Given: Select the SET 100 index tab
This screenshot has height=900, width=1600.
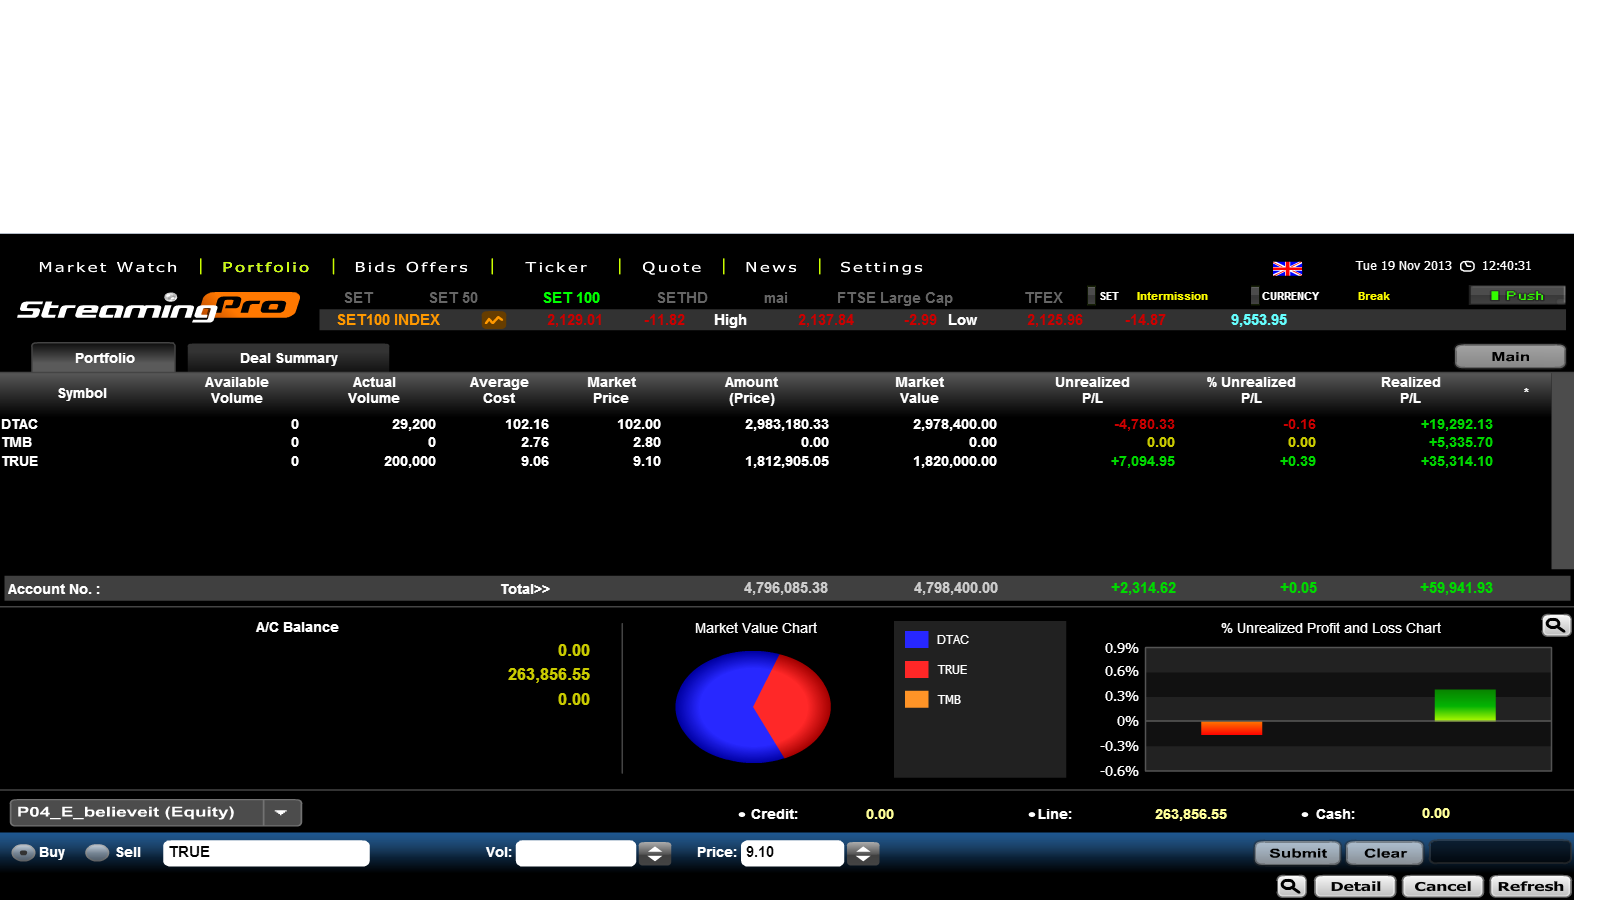Looking at the screenshot, I should (x=571, y=298).
